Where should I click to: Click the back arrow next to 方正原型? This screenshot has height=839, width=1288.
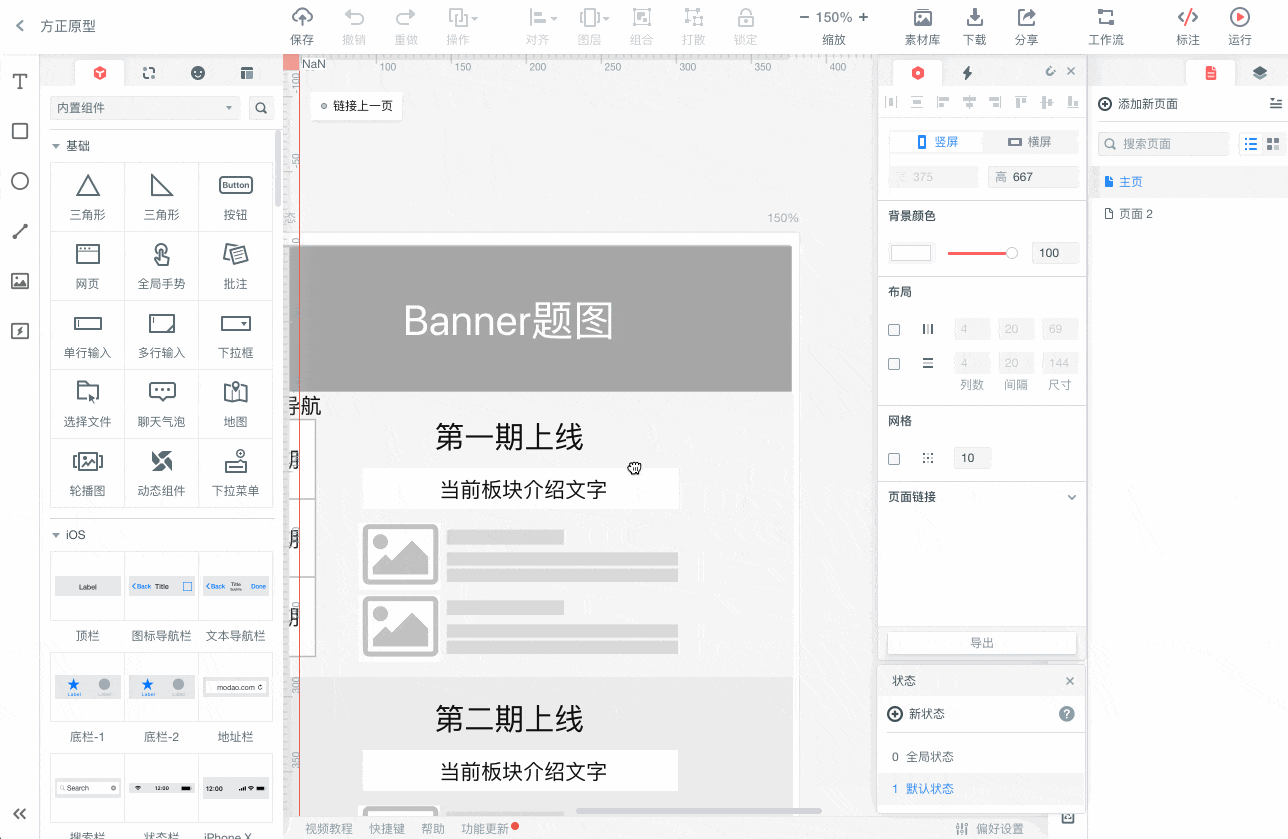(20, 27)
